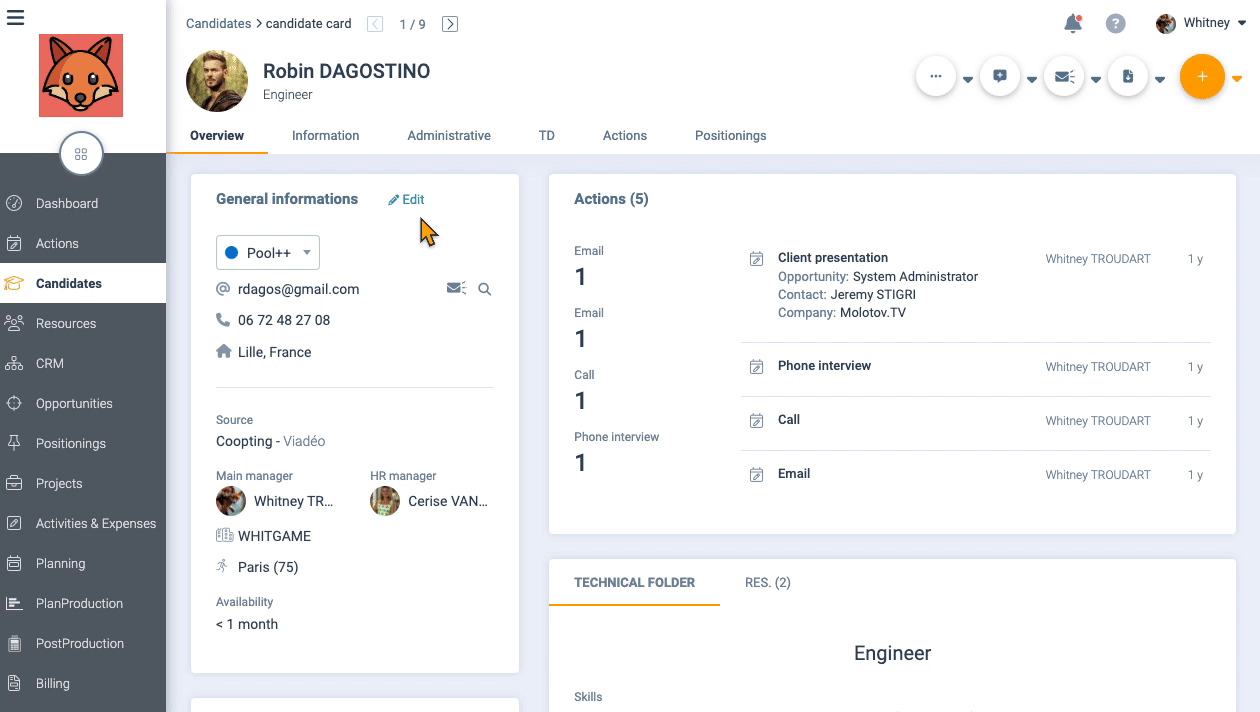Go to next candidate card arrow
1260x712 pixels.
(x=450, y=24)
